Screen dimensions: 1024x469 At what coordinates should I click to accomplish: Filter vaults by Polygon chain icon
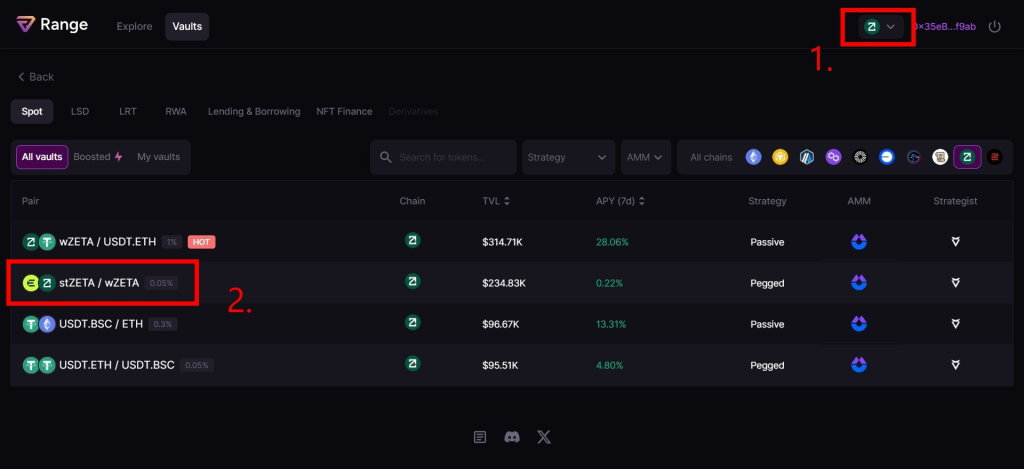coord(833,157)
